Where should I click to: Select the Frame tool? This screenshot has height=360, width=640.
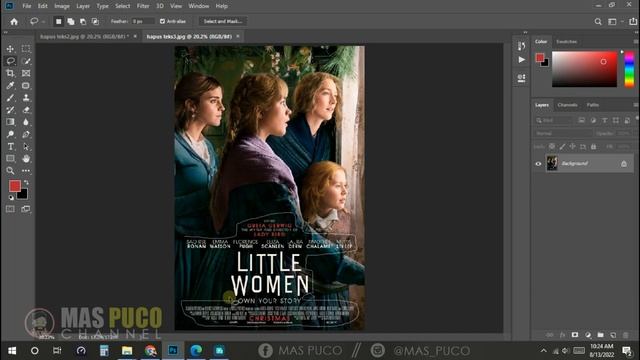26,73
